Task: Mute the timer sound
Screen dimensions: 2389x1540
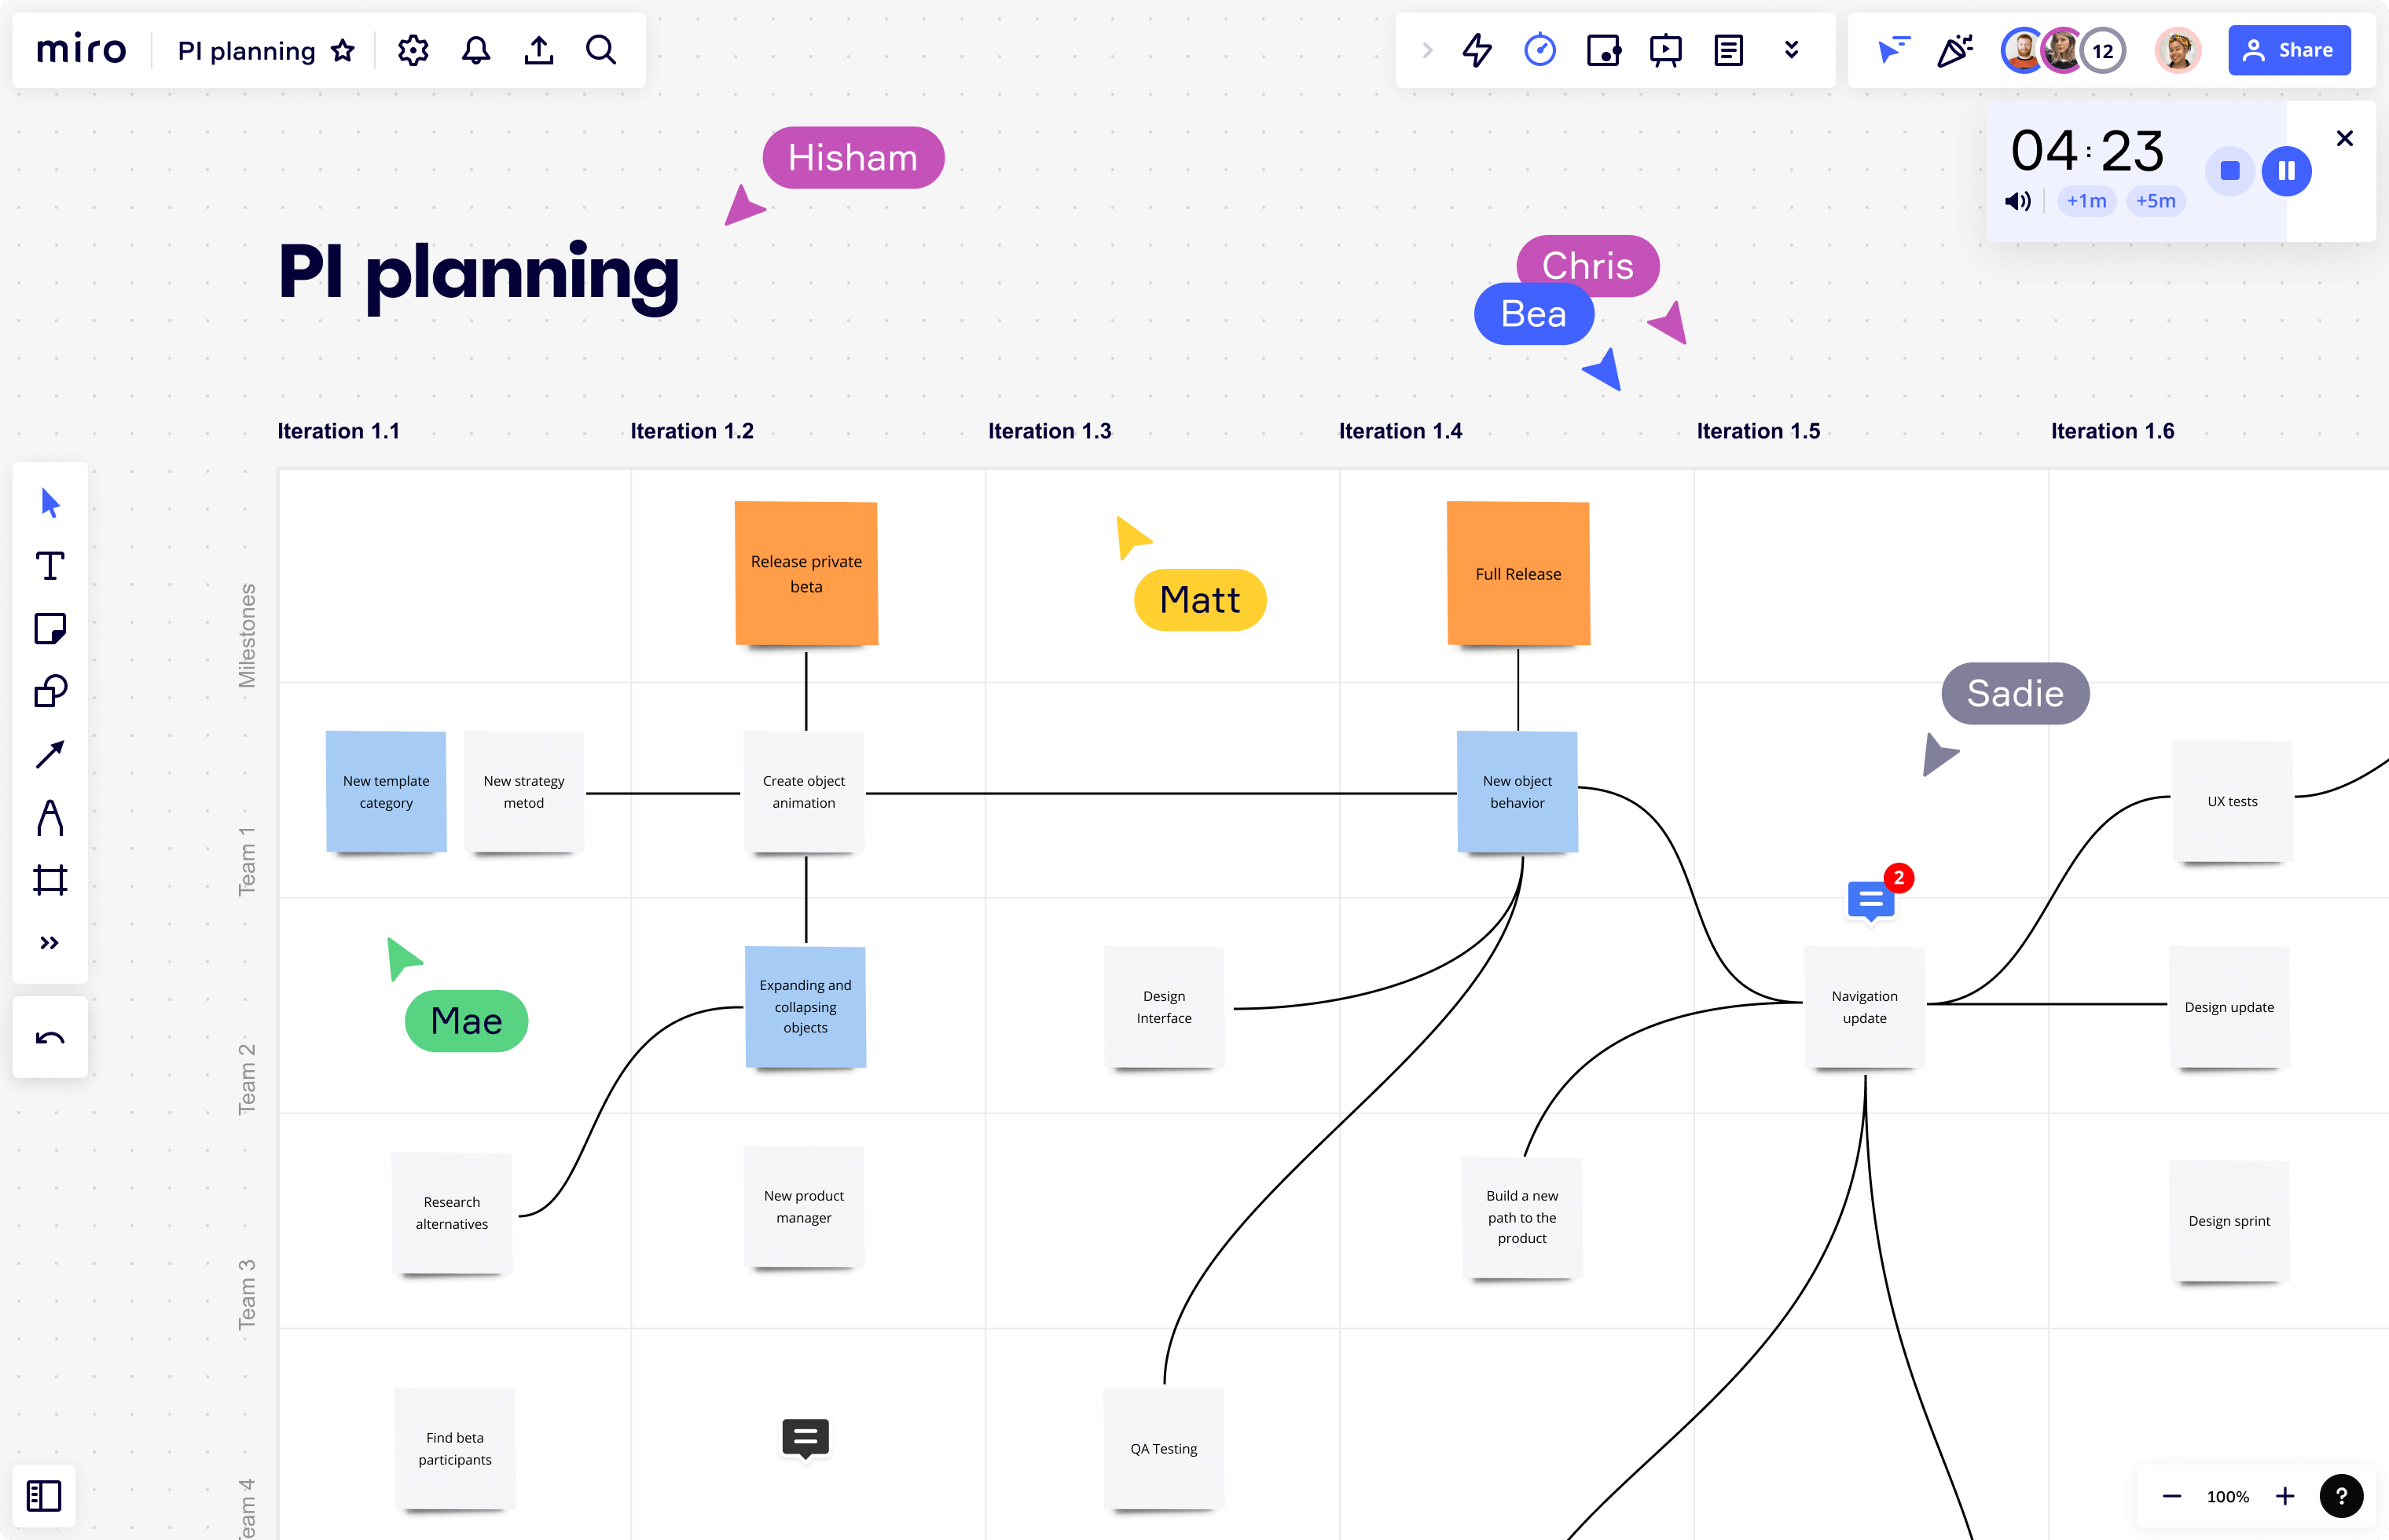Action: click(x=2017, y=201)
